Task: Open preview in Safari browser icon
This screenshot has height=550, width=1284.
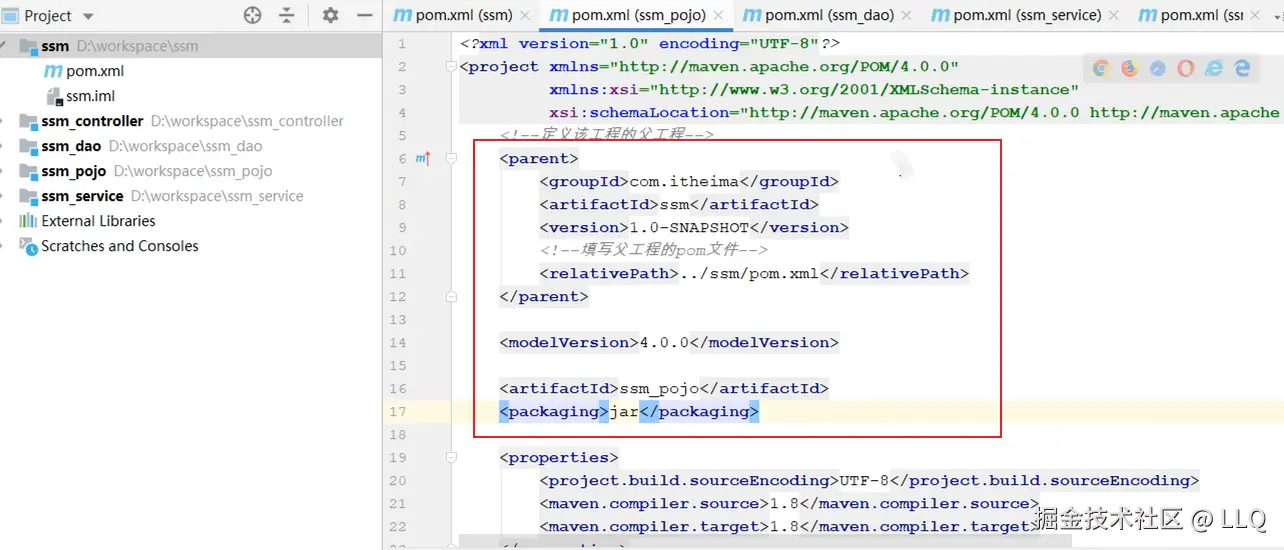Action: click(1157, 68)
